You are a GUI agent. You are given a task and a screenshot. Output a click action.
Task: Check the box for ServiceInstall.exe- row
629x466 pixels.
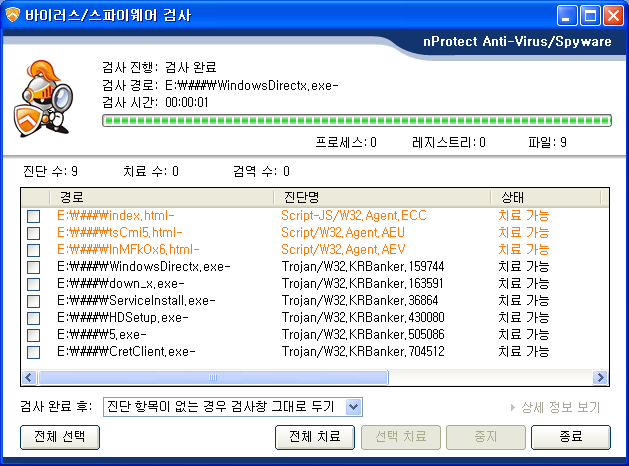click(x=33, y=301)
